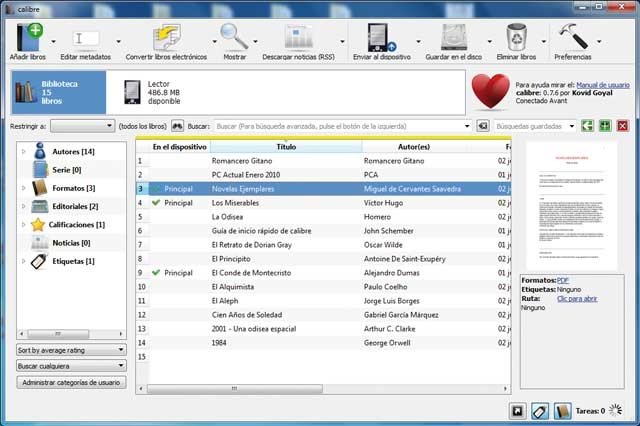This screenshot has width=640, height=426.
Task: Select the Lector device view
Action: click(x=152, y=92)
